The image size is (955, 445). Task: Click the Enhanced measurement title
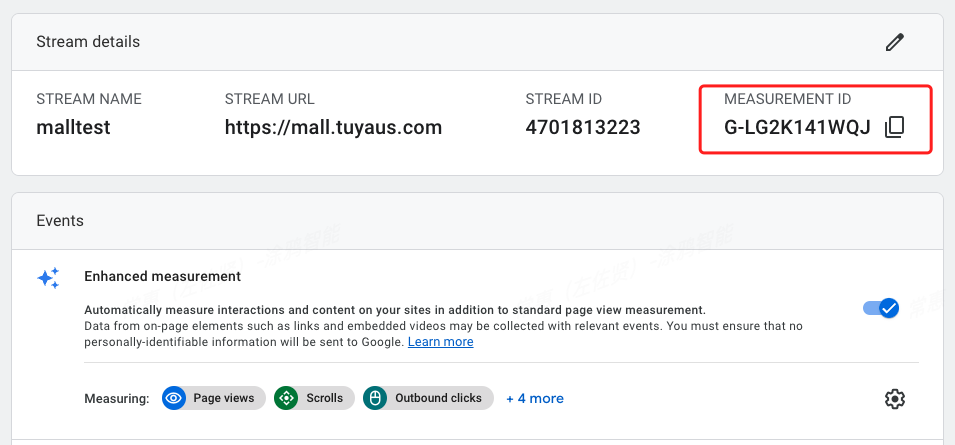163,276
